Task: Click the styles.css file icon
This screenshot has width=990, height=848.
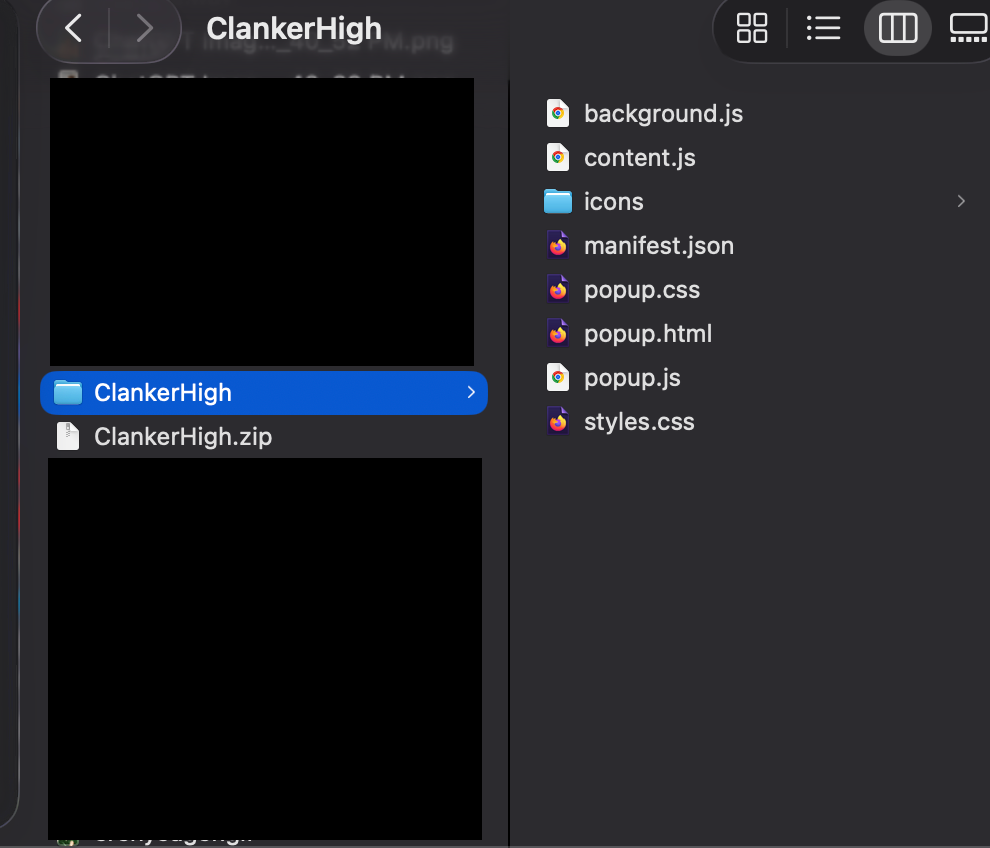Action: 558,421
